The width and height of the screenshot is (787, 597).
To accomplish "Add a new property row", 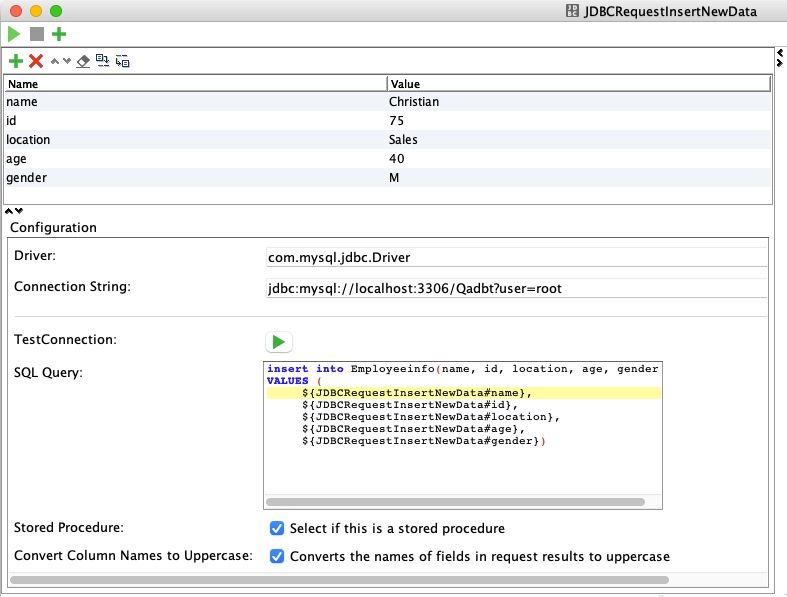I will 15,61.
